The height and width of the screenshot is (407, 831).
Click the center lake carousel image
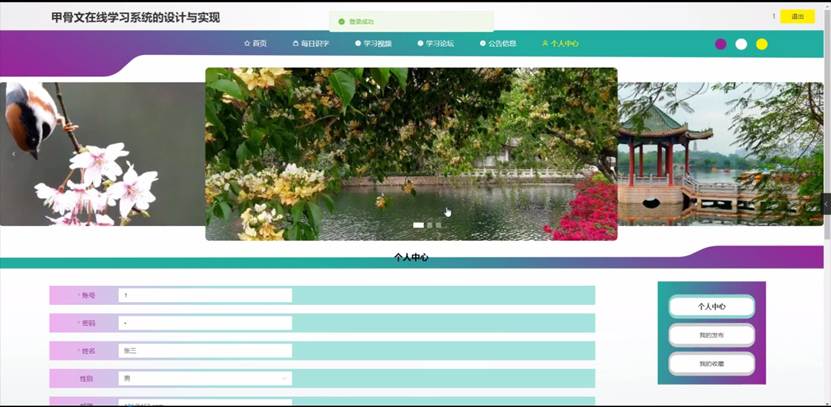point(411,154)
